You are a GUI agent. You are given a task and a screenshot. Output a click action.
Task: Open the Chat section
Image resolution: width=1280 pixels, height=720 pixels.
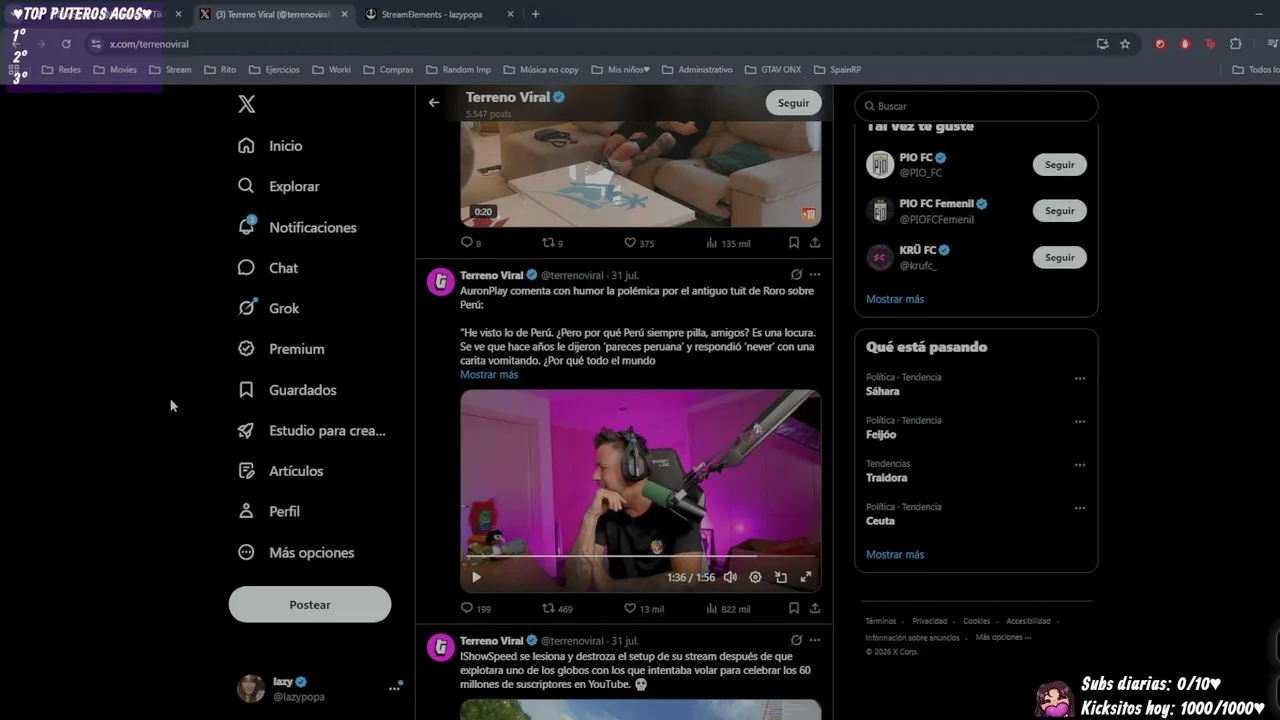[268, 268]
